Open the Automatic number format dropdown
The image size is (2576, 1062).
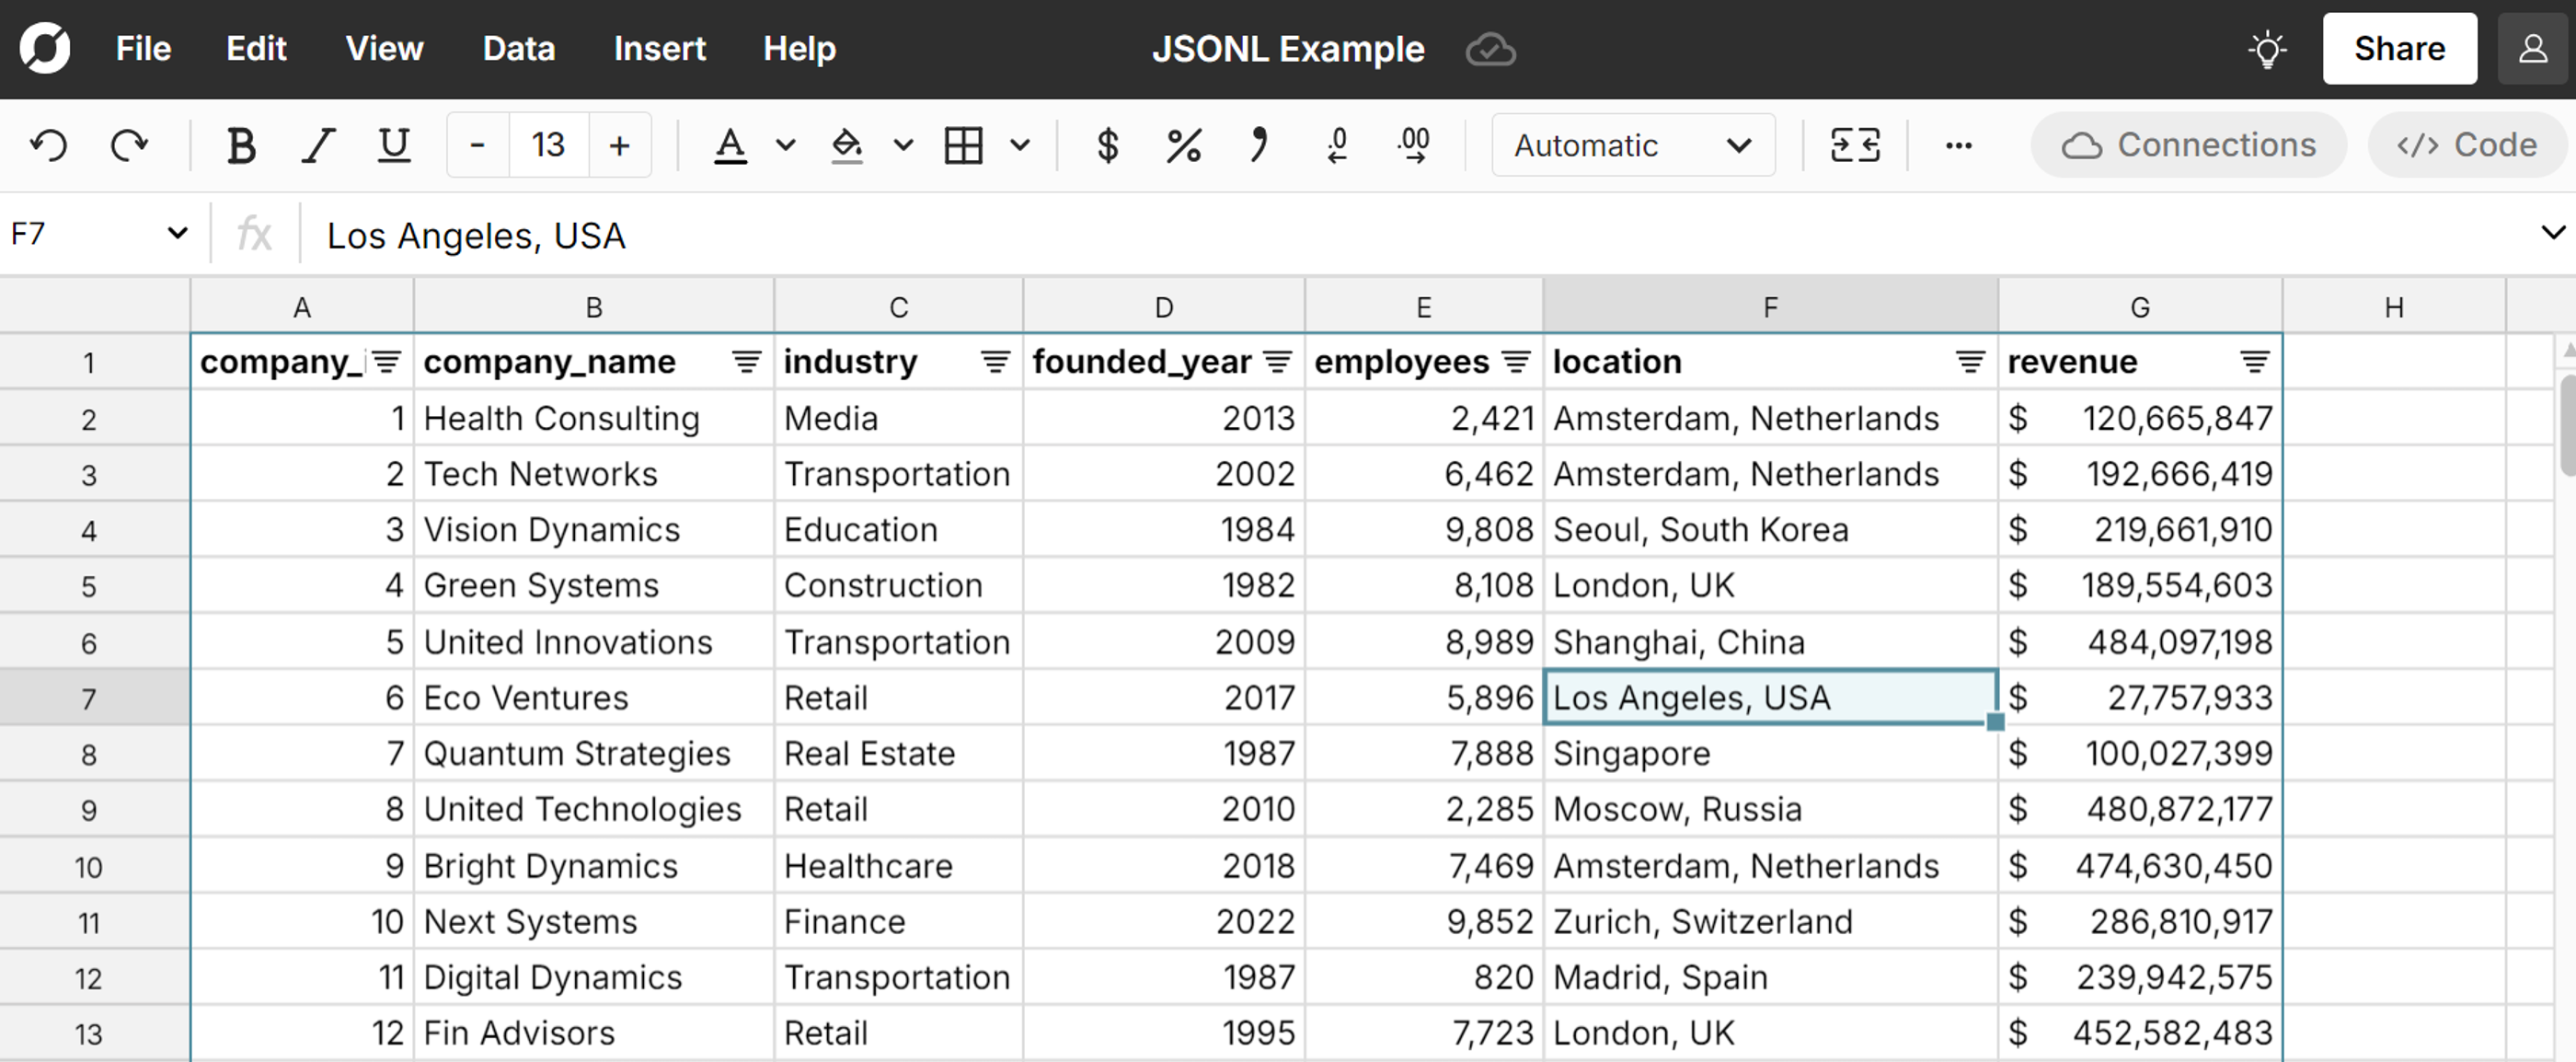1632,145
